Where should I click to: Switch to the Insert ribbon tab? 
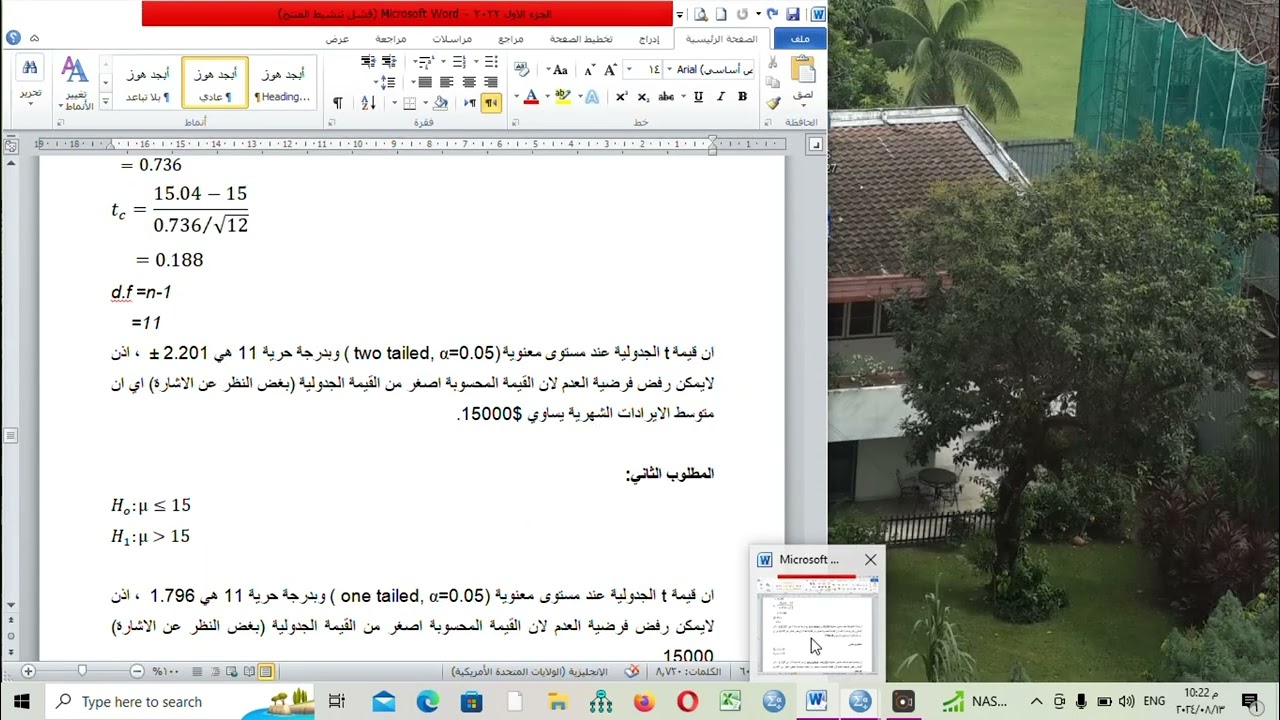(649, 38)
